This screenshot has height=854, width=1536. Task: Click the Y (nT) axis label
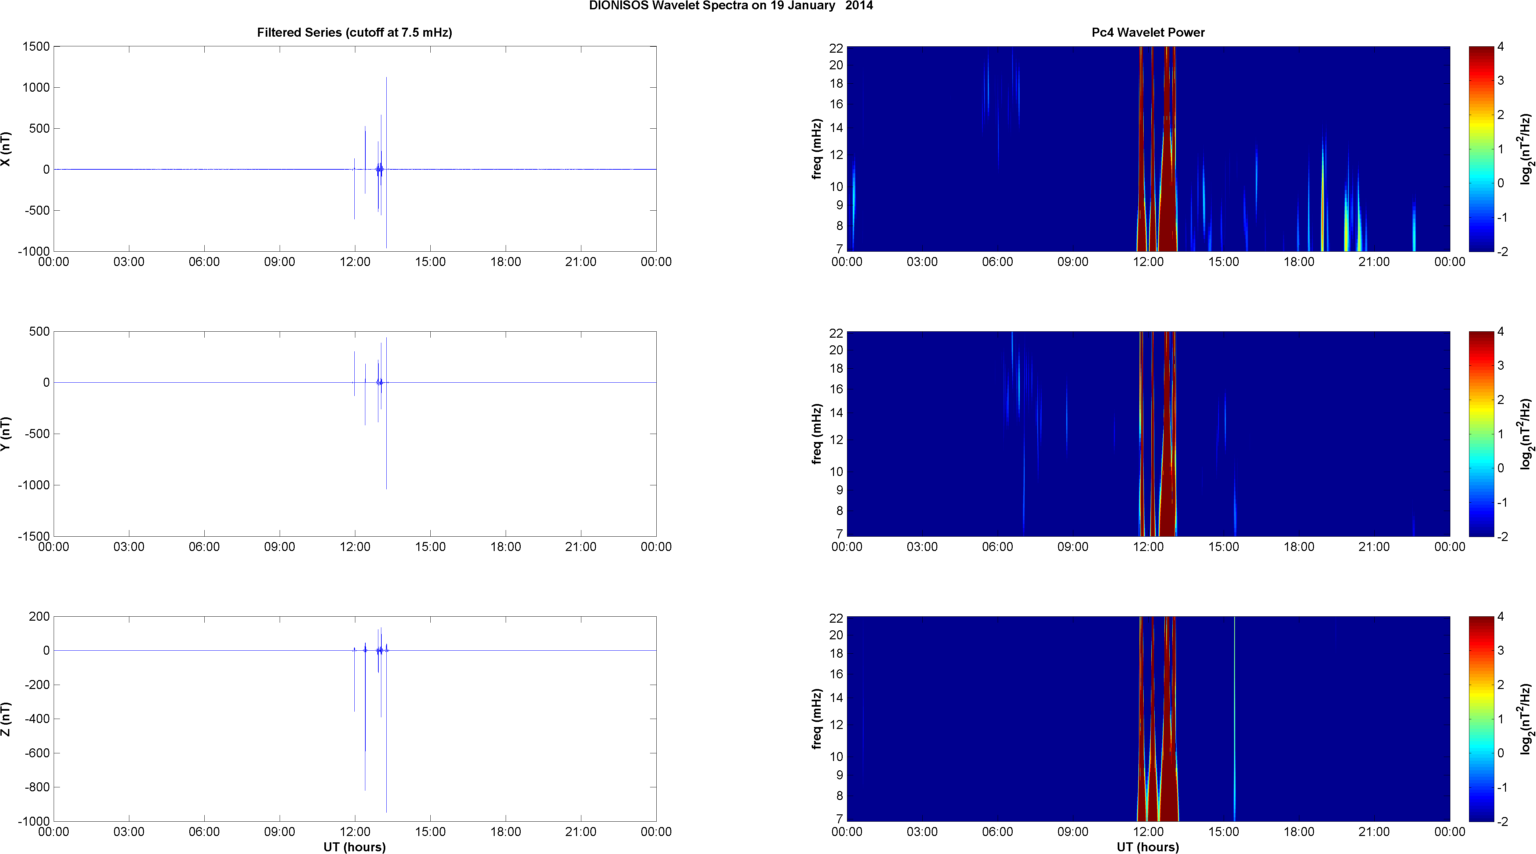[x=7, y=434]
